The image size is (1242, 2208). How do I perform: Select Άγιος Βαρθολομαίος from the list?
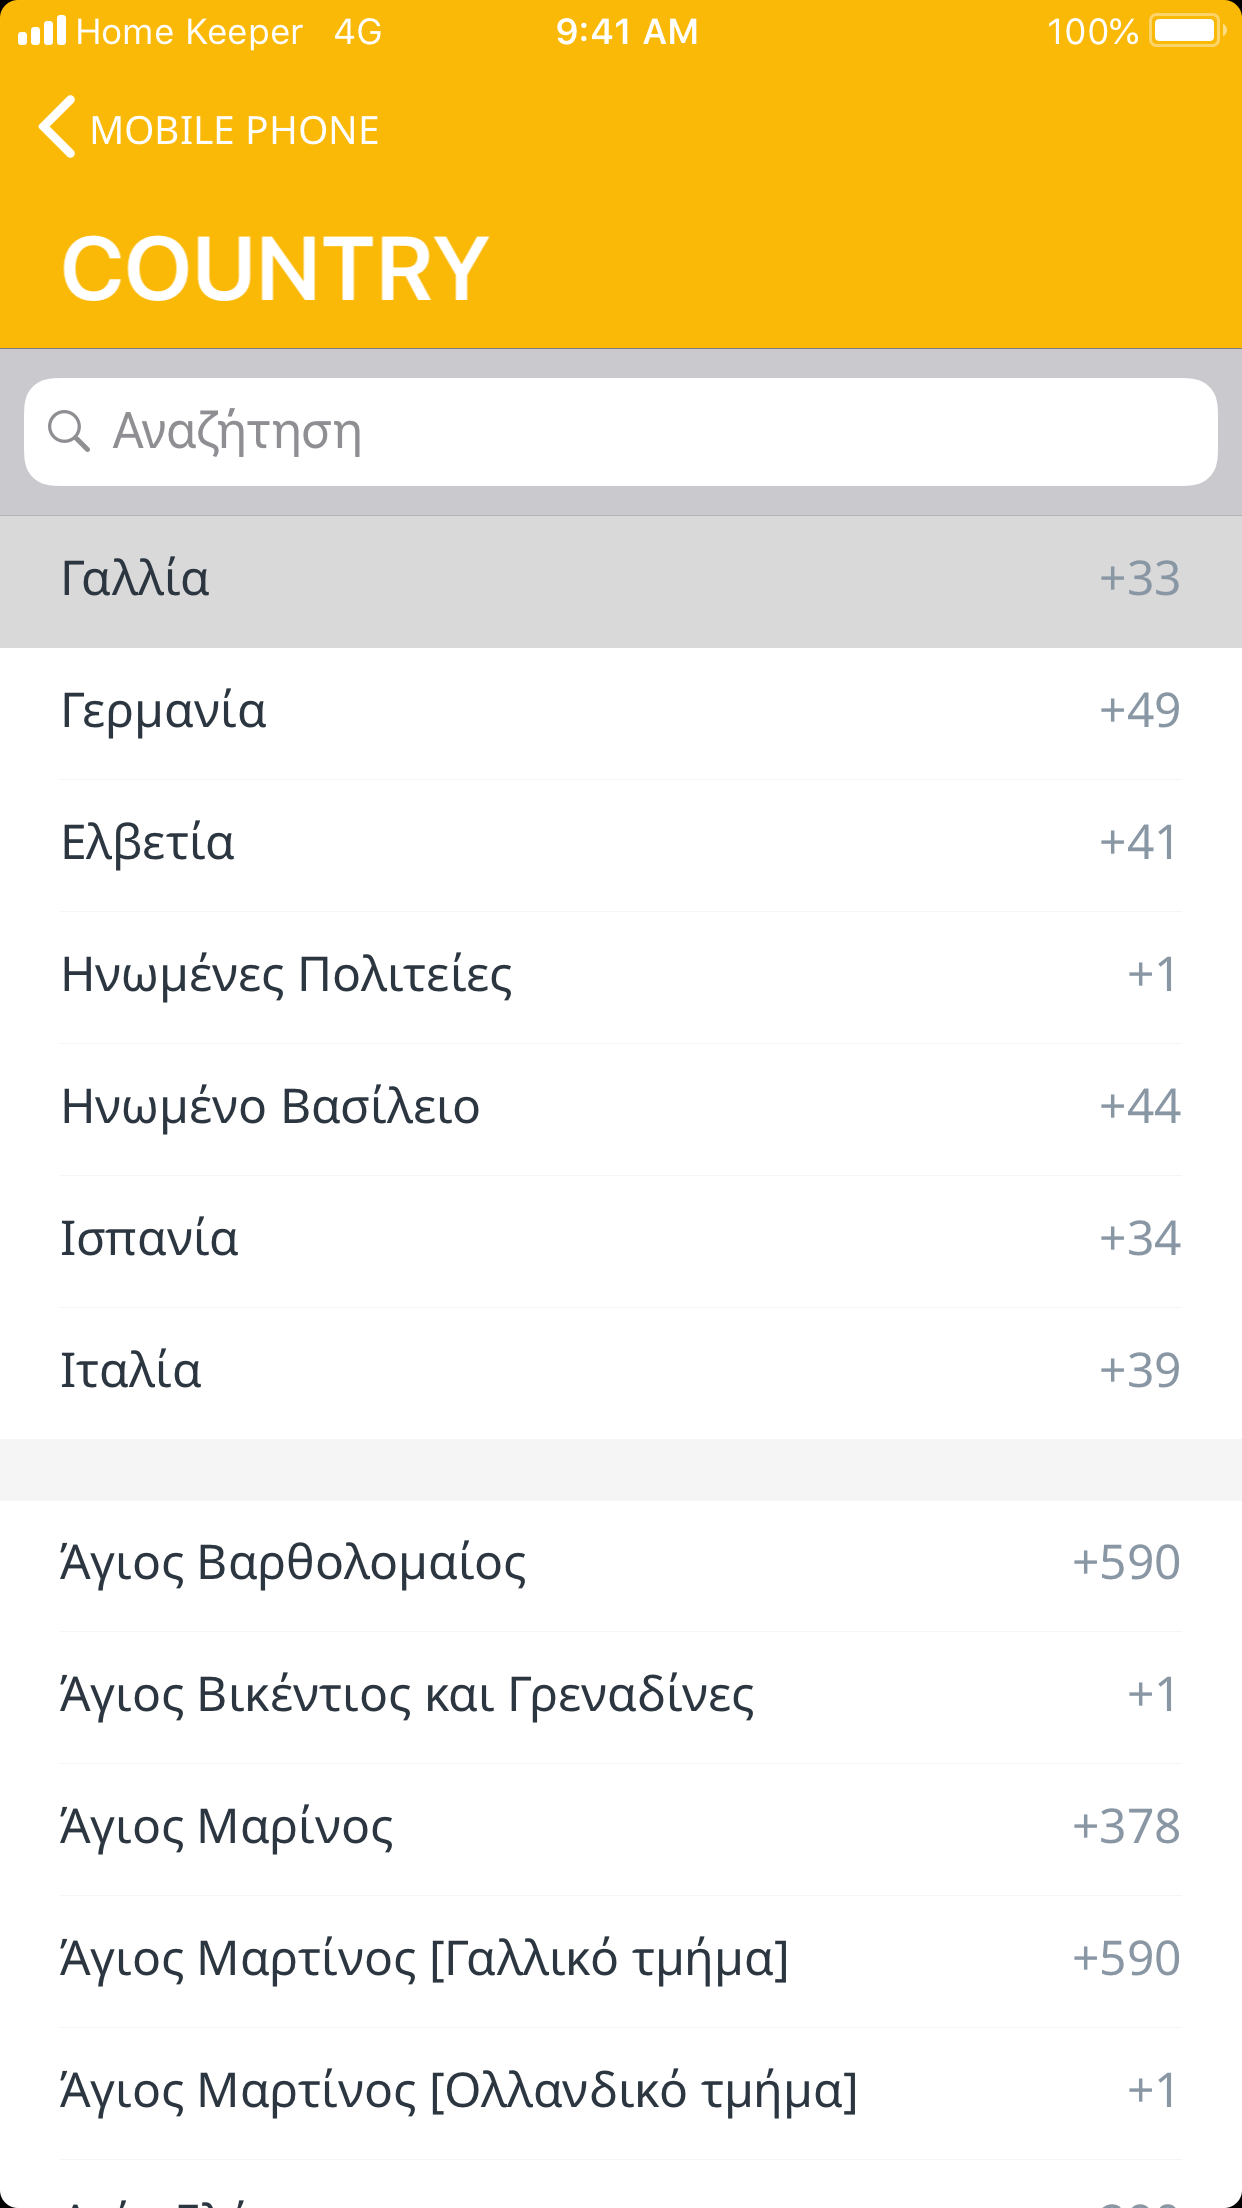point(293,1564)
